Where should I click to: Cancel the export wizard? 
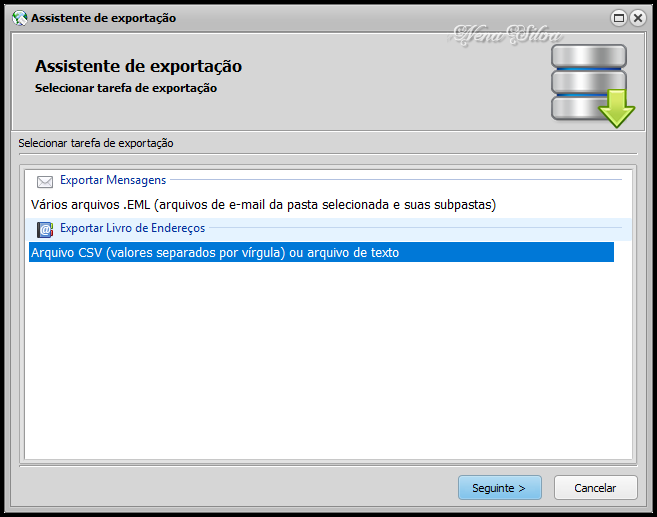pyautogui.click(x=595, y=488)
